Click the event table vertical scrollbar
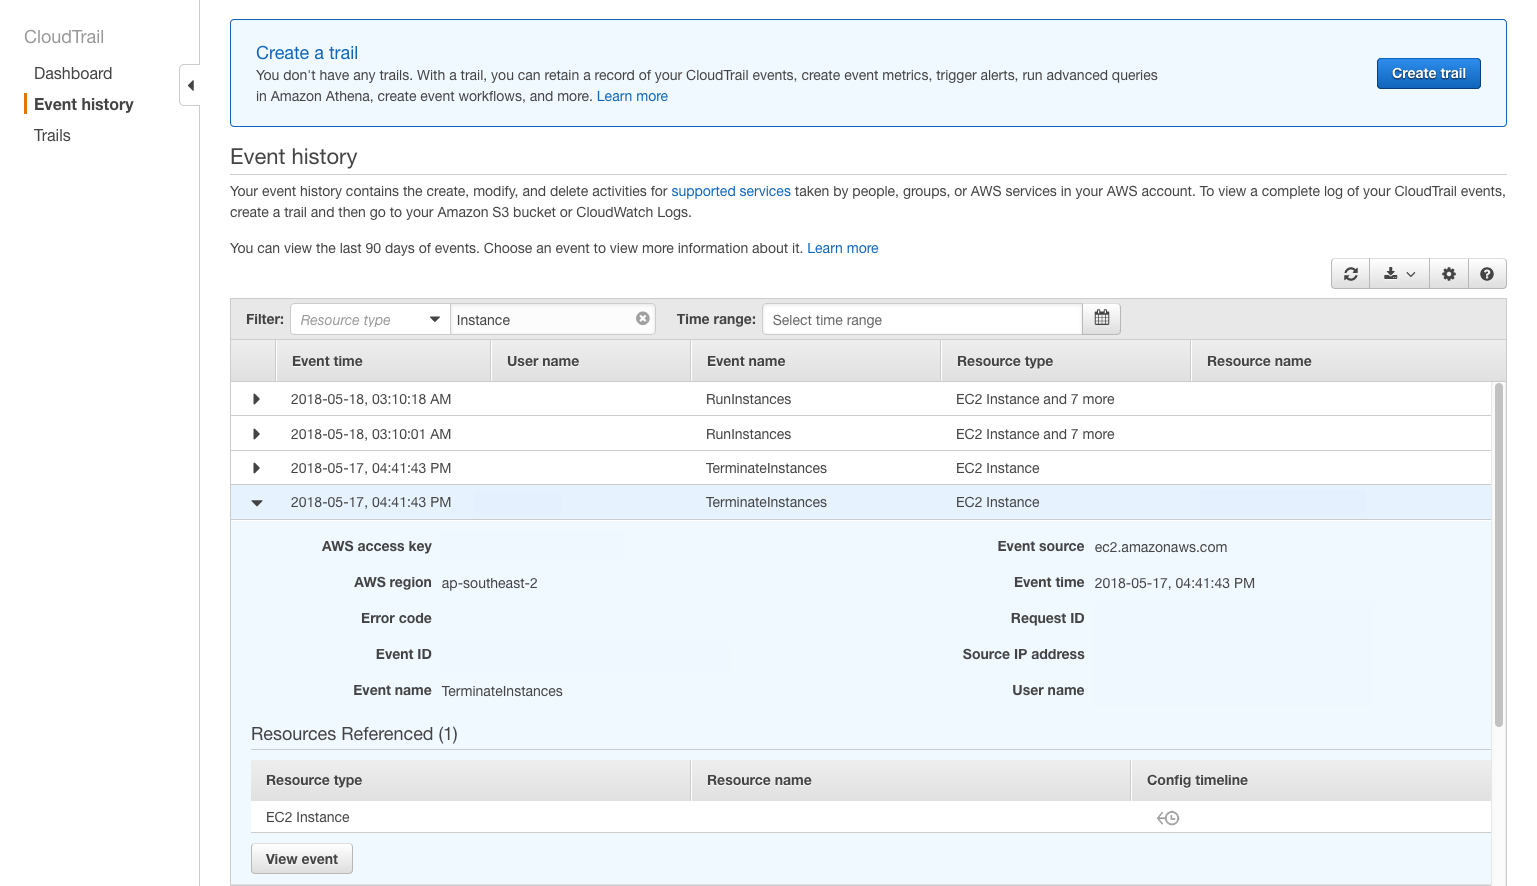Screen dimensions: 1537x886 1498,555
